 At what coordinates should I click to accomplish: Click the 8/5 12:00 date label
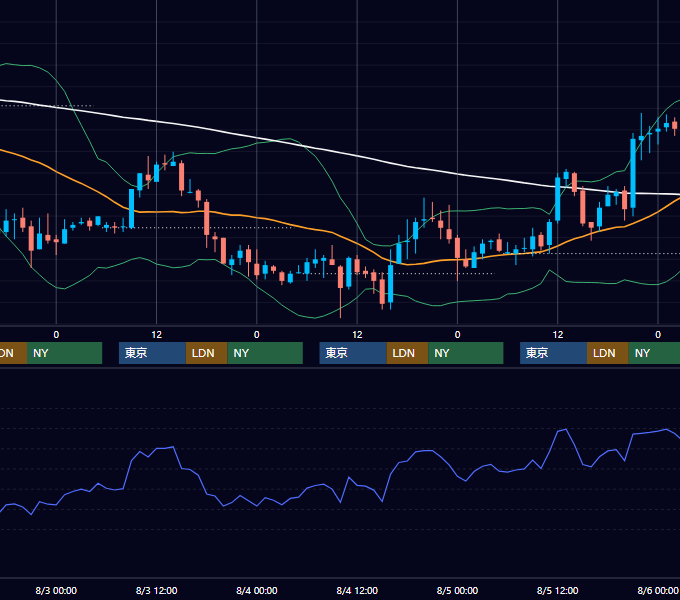557,590
